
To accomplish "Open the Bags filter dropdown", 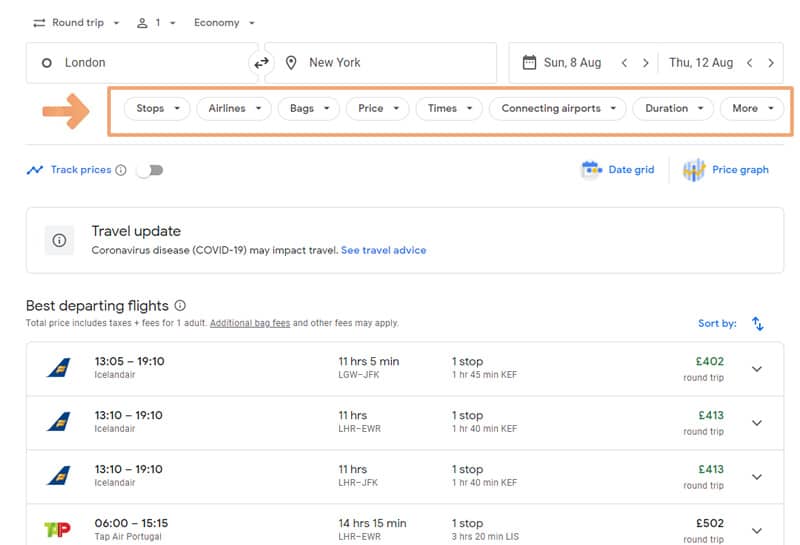I will [309, 109].
